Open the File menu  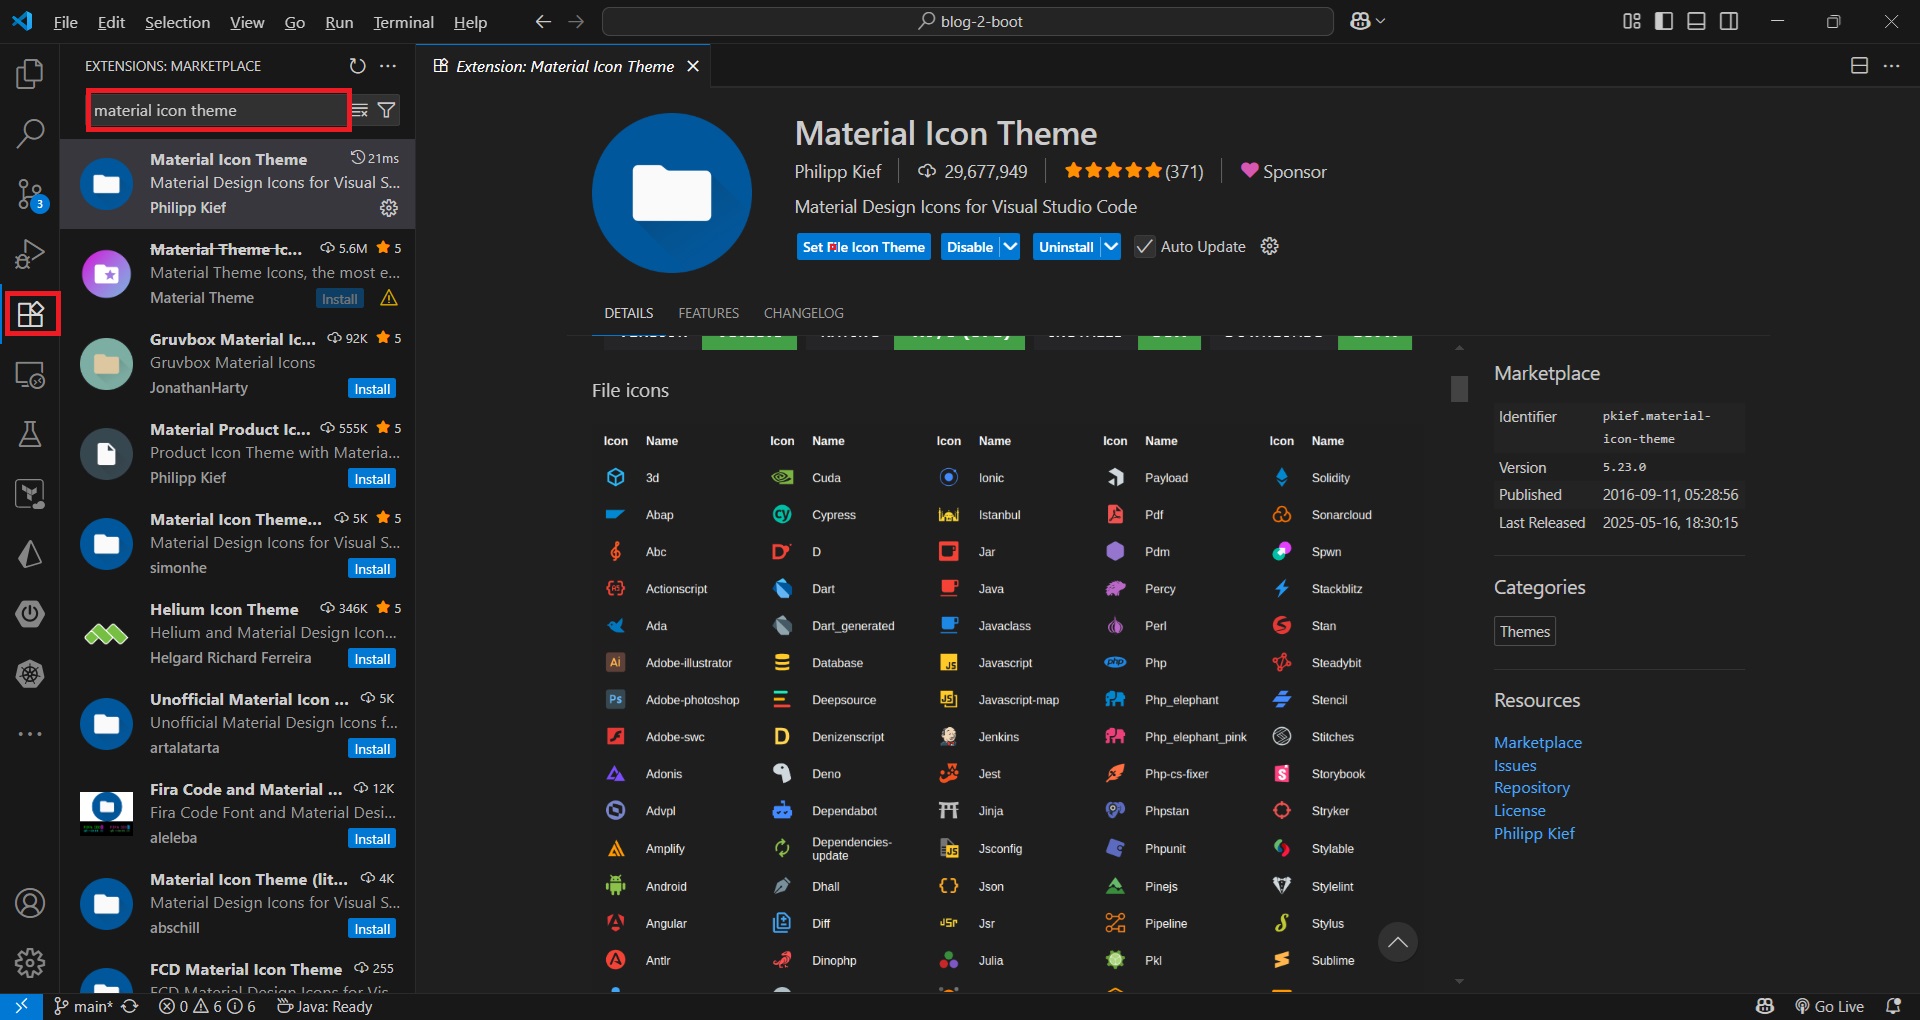point(65,22)
